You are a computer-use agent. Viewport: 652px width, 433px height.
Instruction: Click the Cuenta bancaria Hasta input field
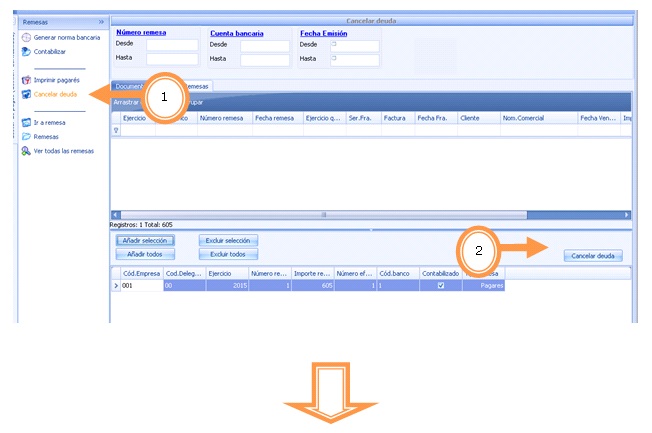point(264,59)
